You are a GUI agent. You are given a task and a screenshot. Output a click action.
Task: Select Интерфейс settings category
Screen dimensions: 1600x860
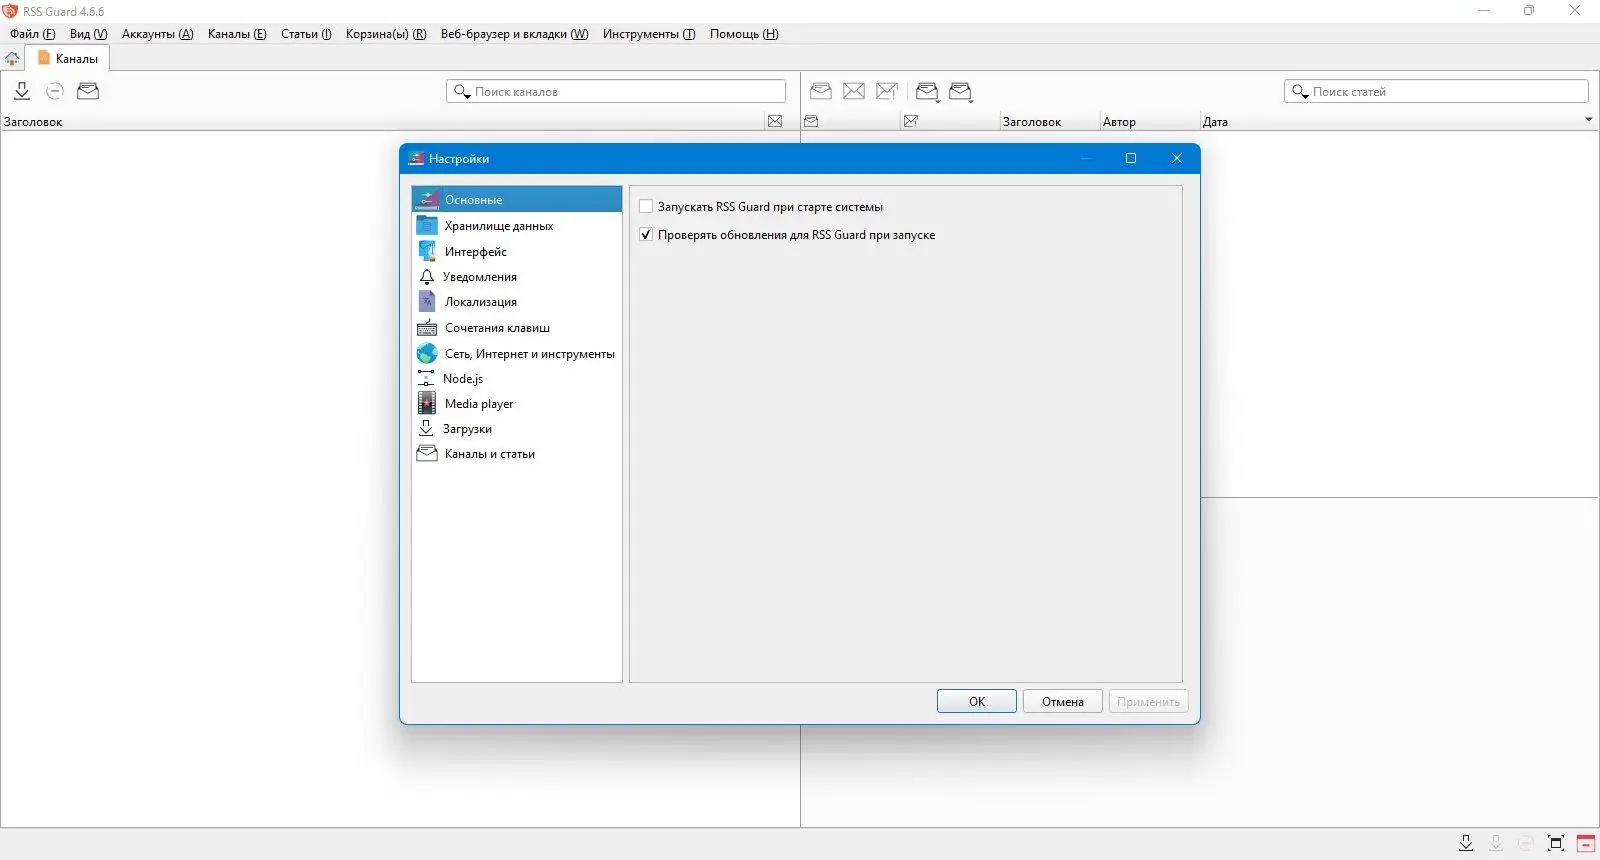point(517,251)
